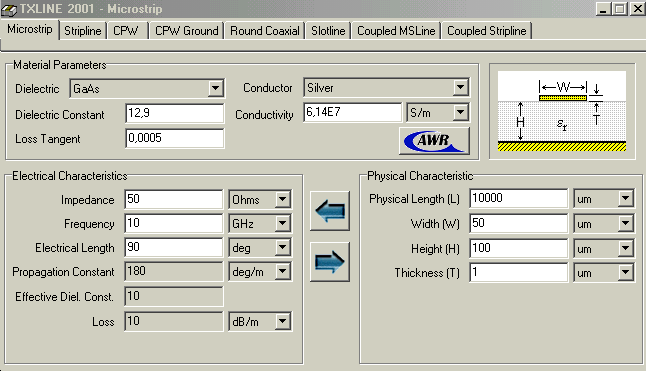Open the Electrical Length deg unit dropdown

coord(282,247)
